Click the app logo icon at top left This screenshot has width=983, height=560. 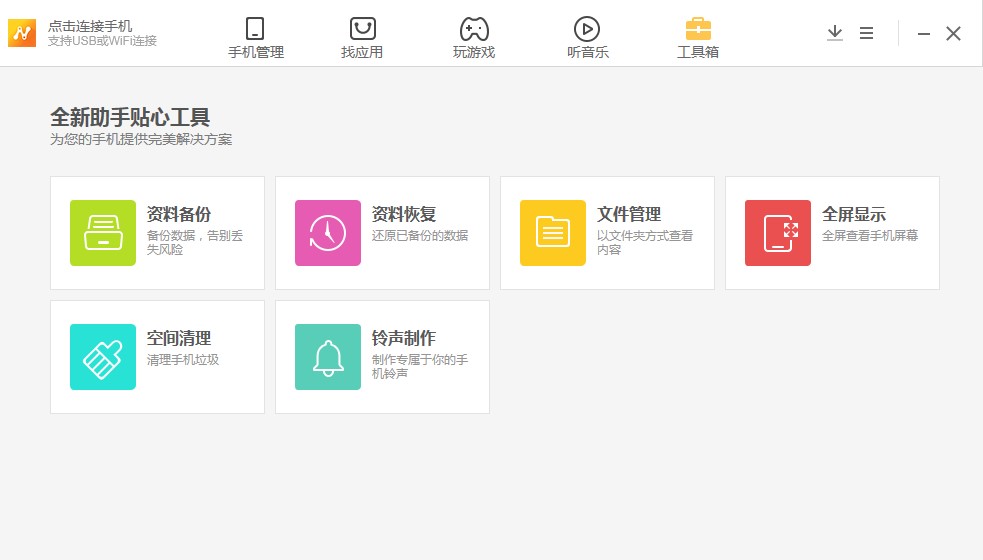coord(22,33)
